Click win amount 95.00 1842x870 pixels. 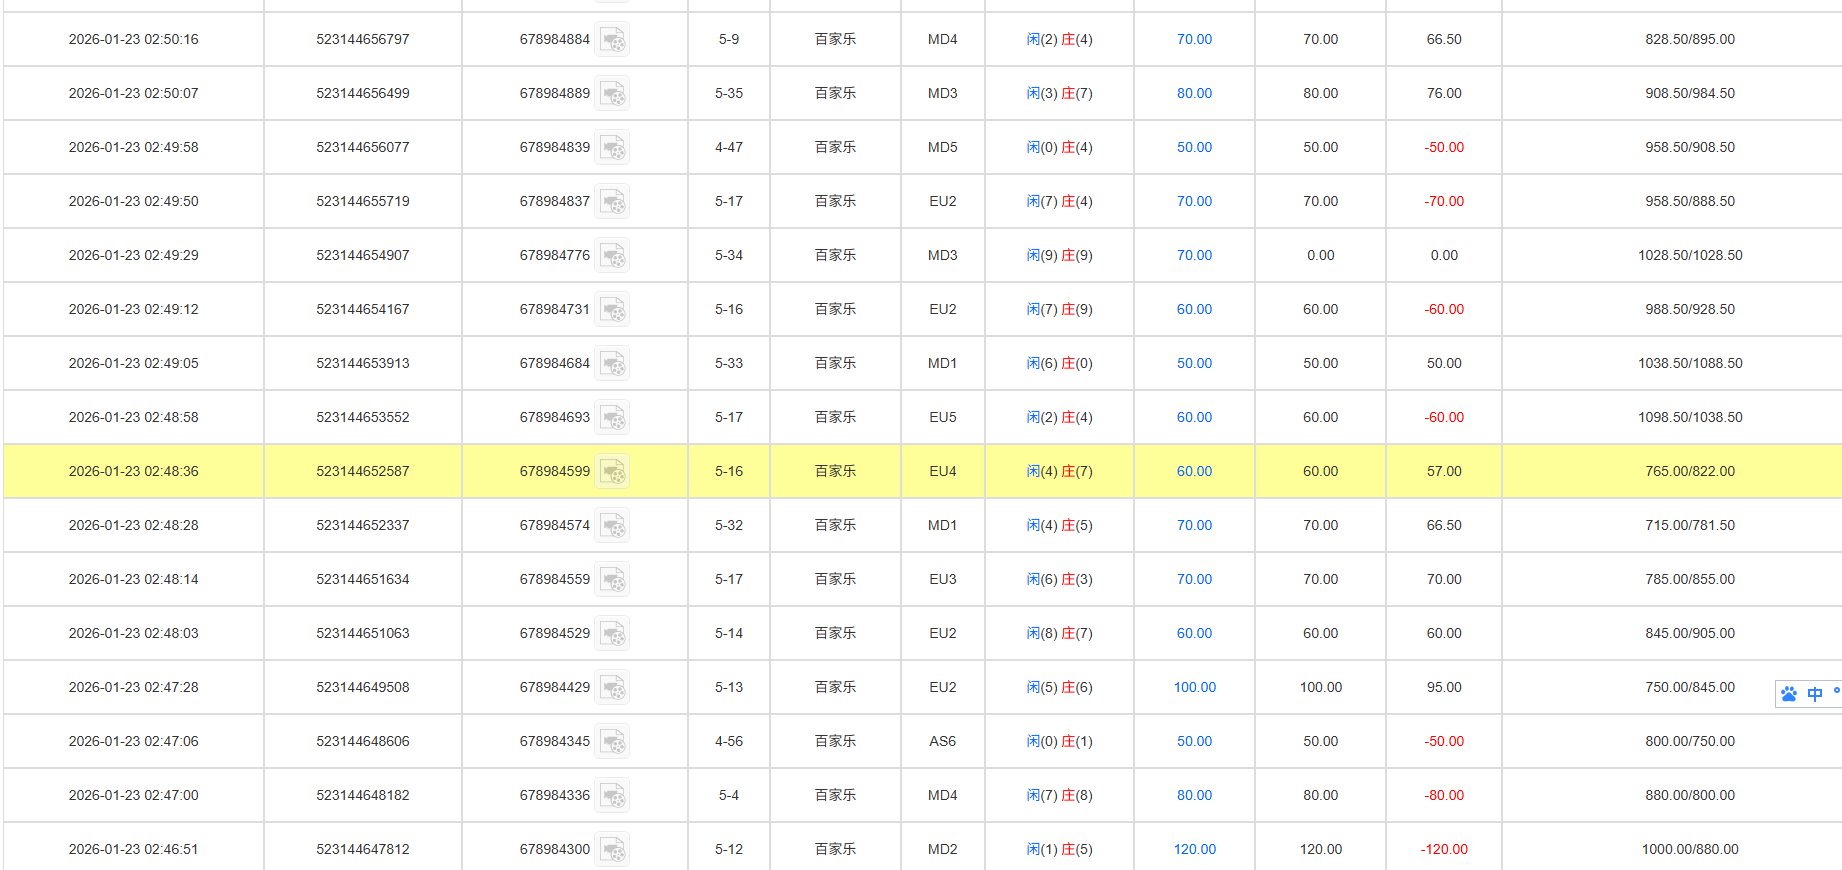pos(1444,688)
